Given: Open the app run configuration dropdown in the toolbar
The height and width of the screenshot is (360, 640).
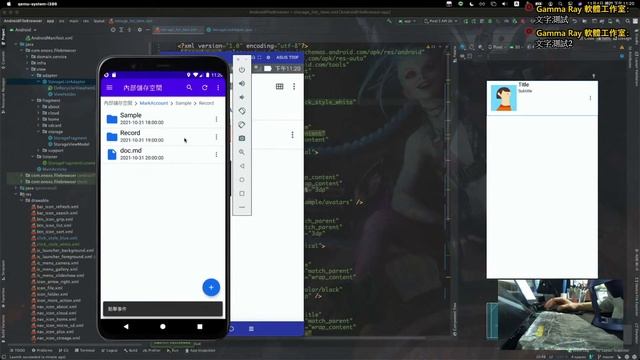Looking at the screenshot, I should click(x=407, y=21).
